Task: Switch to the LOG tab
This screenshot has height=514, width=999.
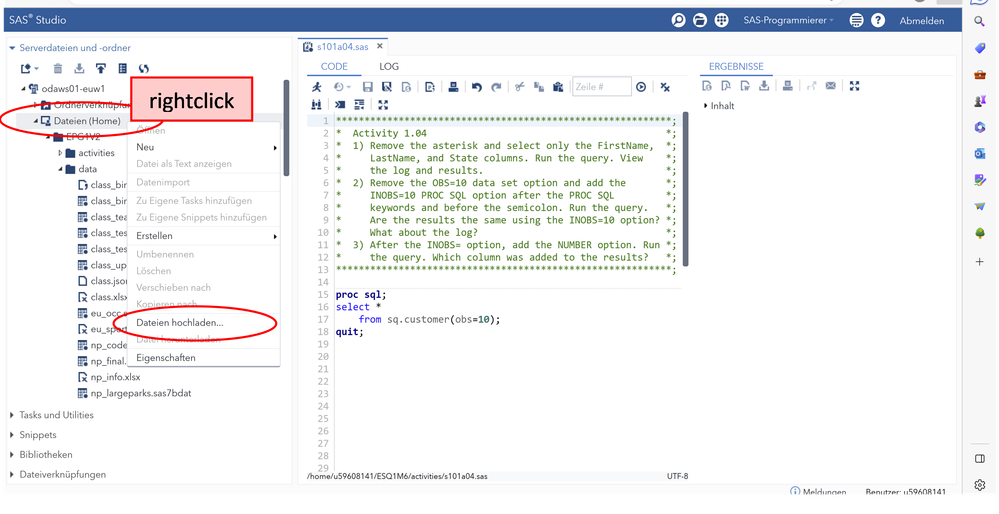Action: [389, 66]
